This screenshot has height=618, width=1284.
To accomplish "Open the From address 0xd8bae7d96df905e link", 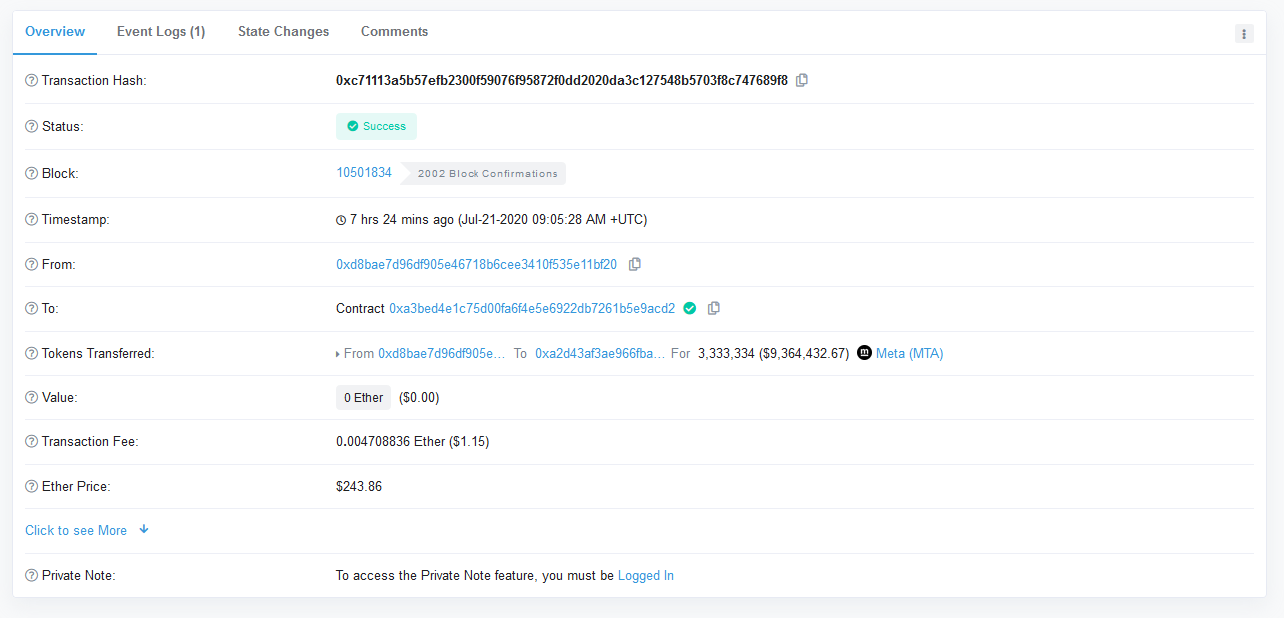I will point(476,265).
